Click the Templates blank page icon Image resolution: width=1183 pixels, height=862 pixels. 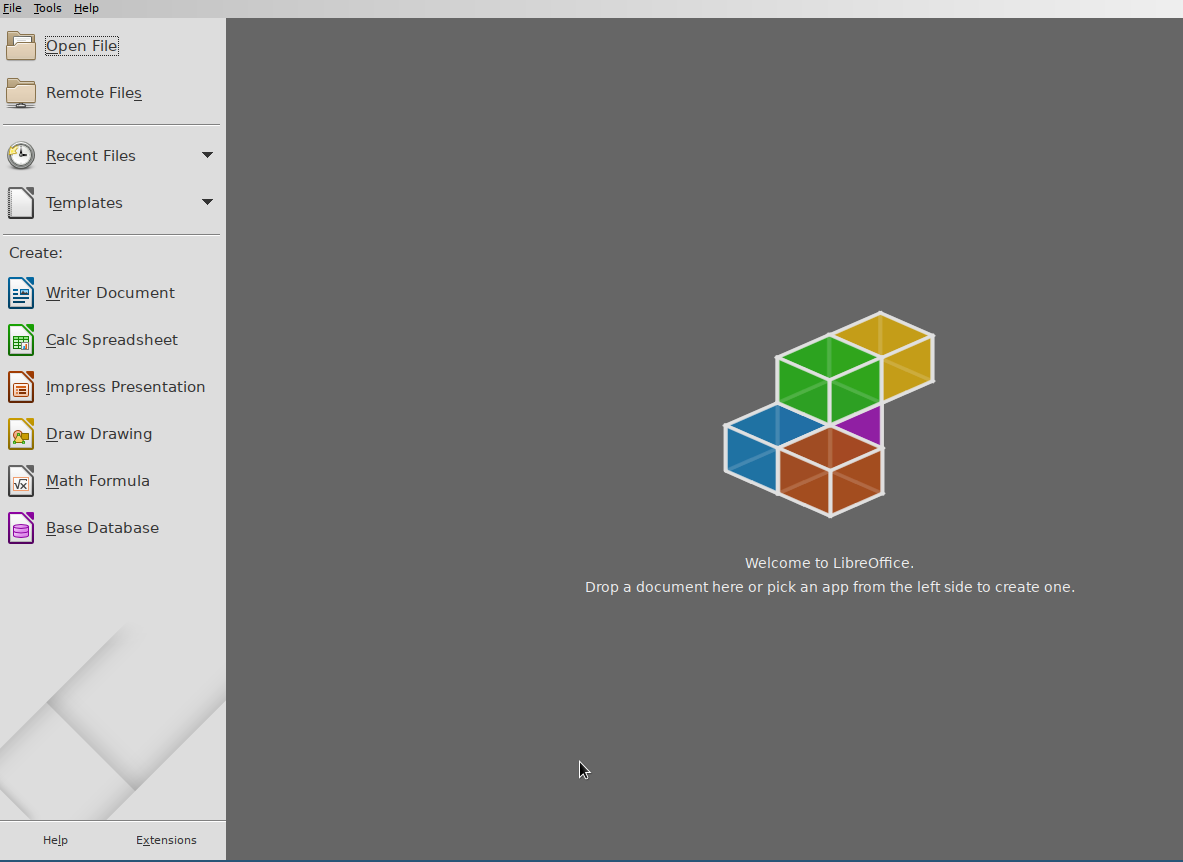click(21, 203)
